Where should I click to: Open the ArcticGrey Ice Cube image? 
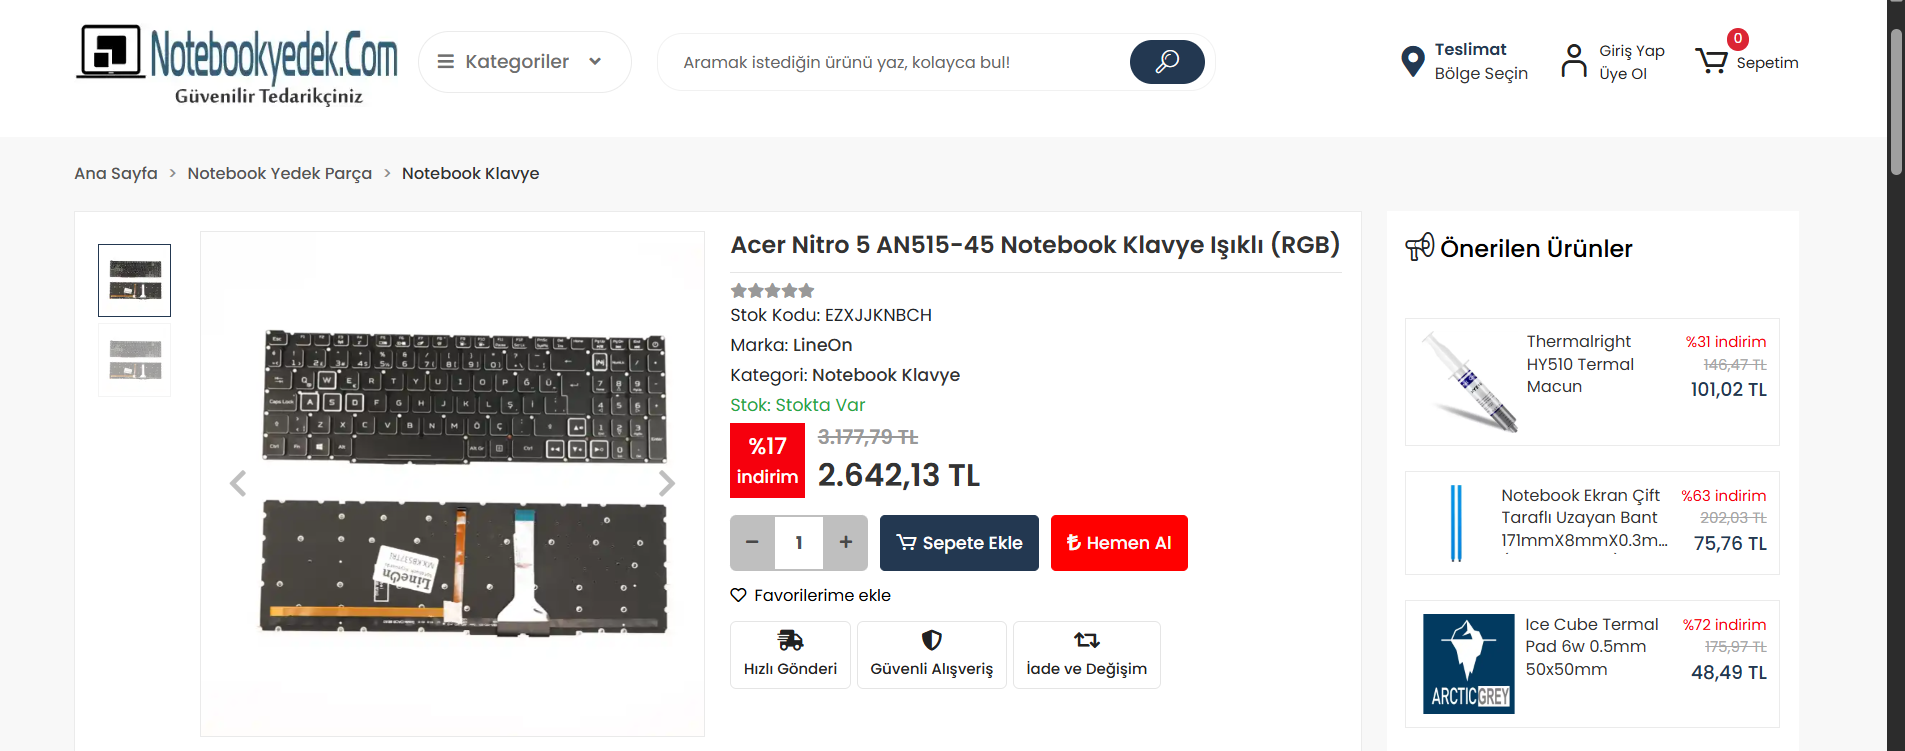coord(1469,664)
